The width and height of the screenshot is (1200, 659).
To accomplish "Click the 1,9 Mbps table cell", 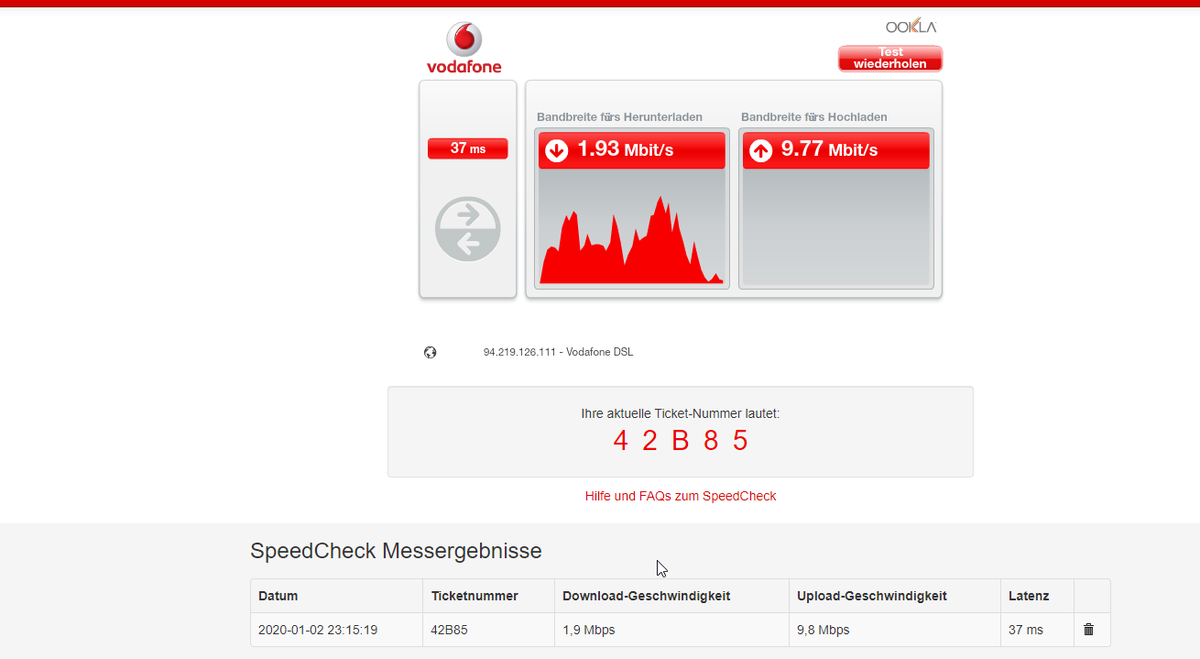I will pos(672,630).
